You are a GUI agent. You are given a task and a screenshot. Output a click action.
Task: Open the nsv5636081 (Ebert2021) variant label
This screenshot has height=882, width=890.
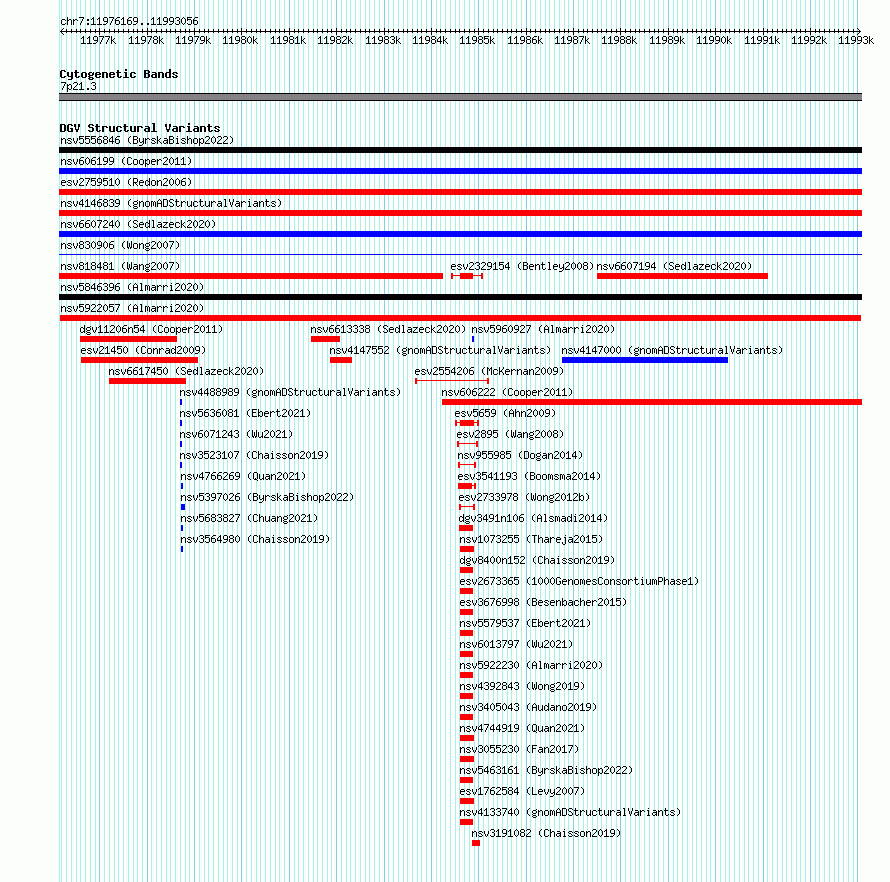coord(245,413)
